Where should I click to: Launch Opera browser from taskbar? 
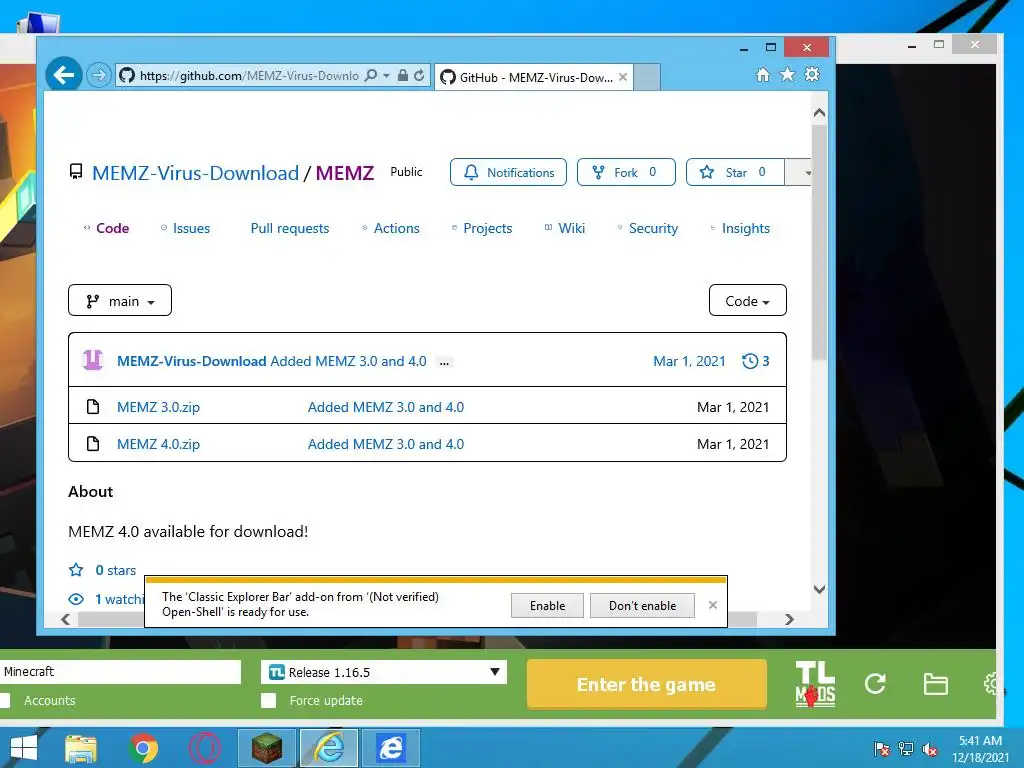pos(205,748)
